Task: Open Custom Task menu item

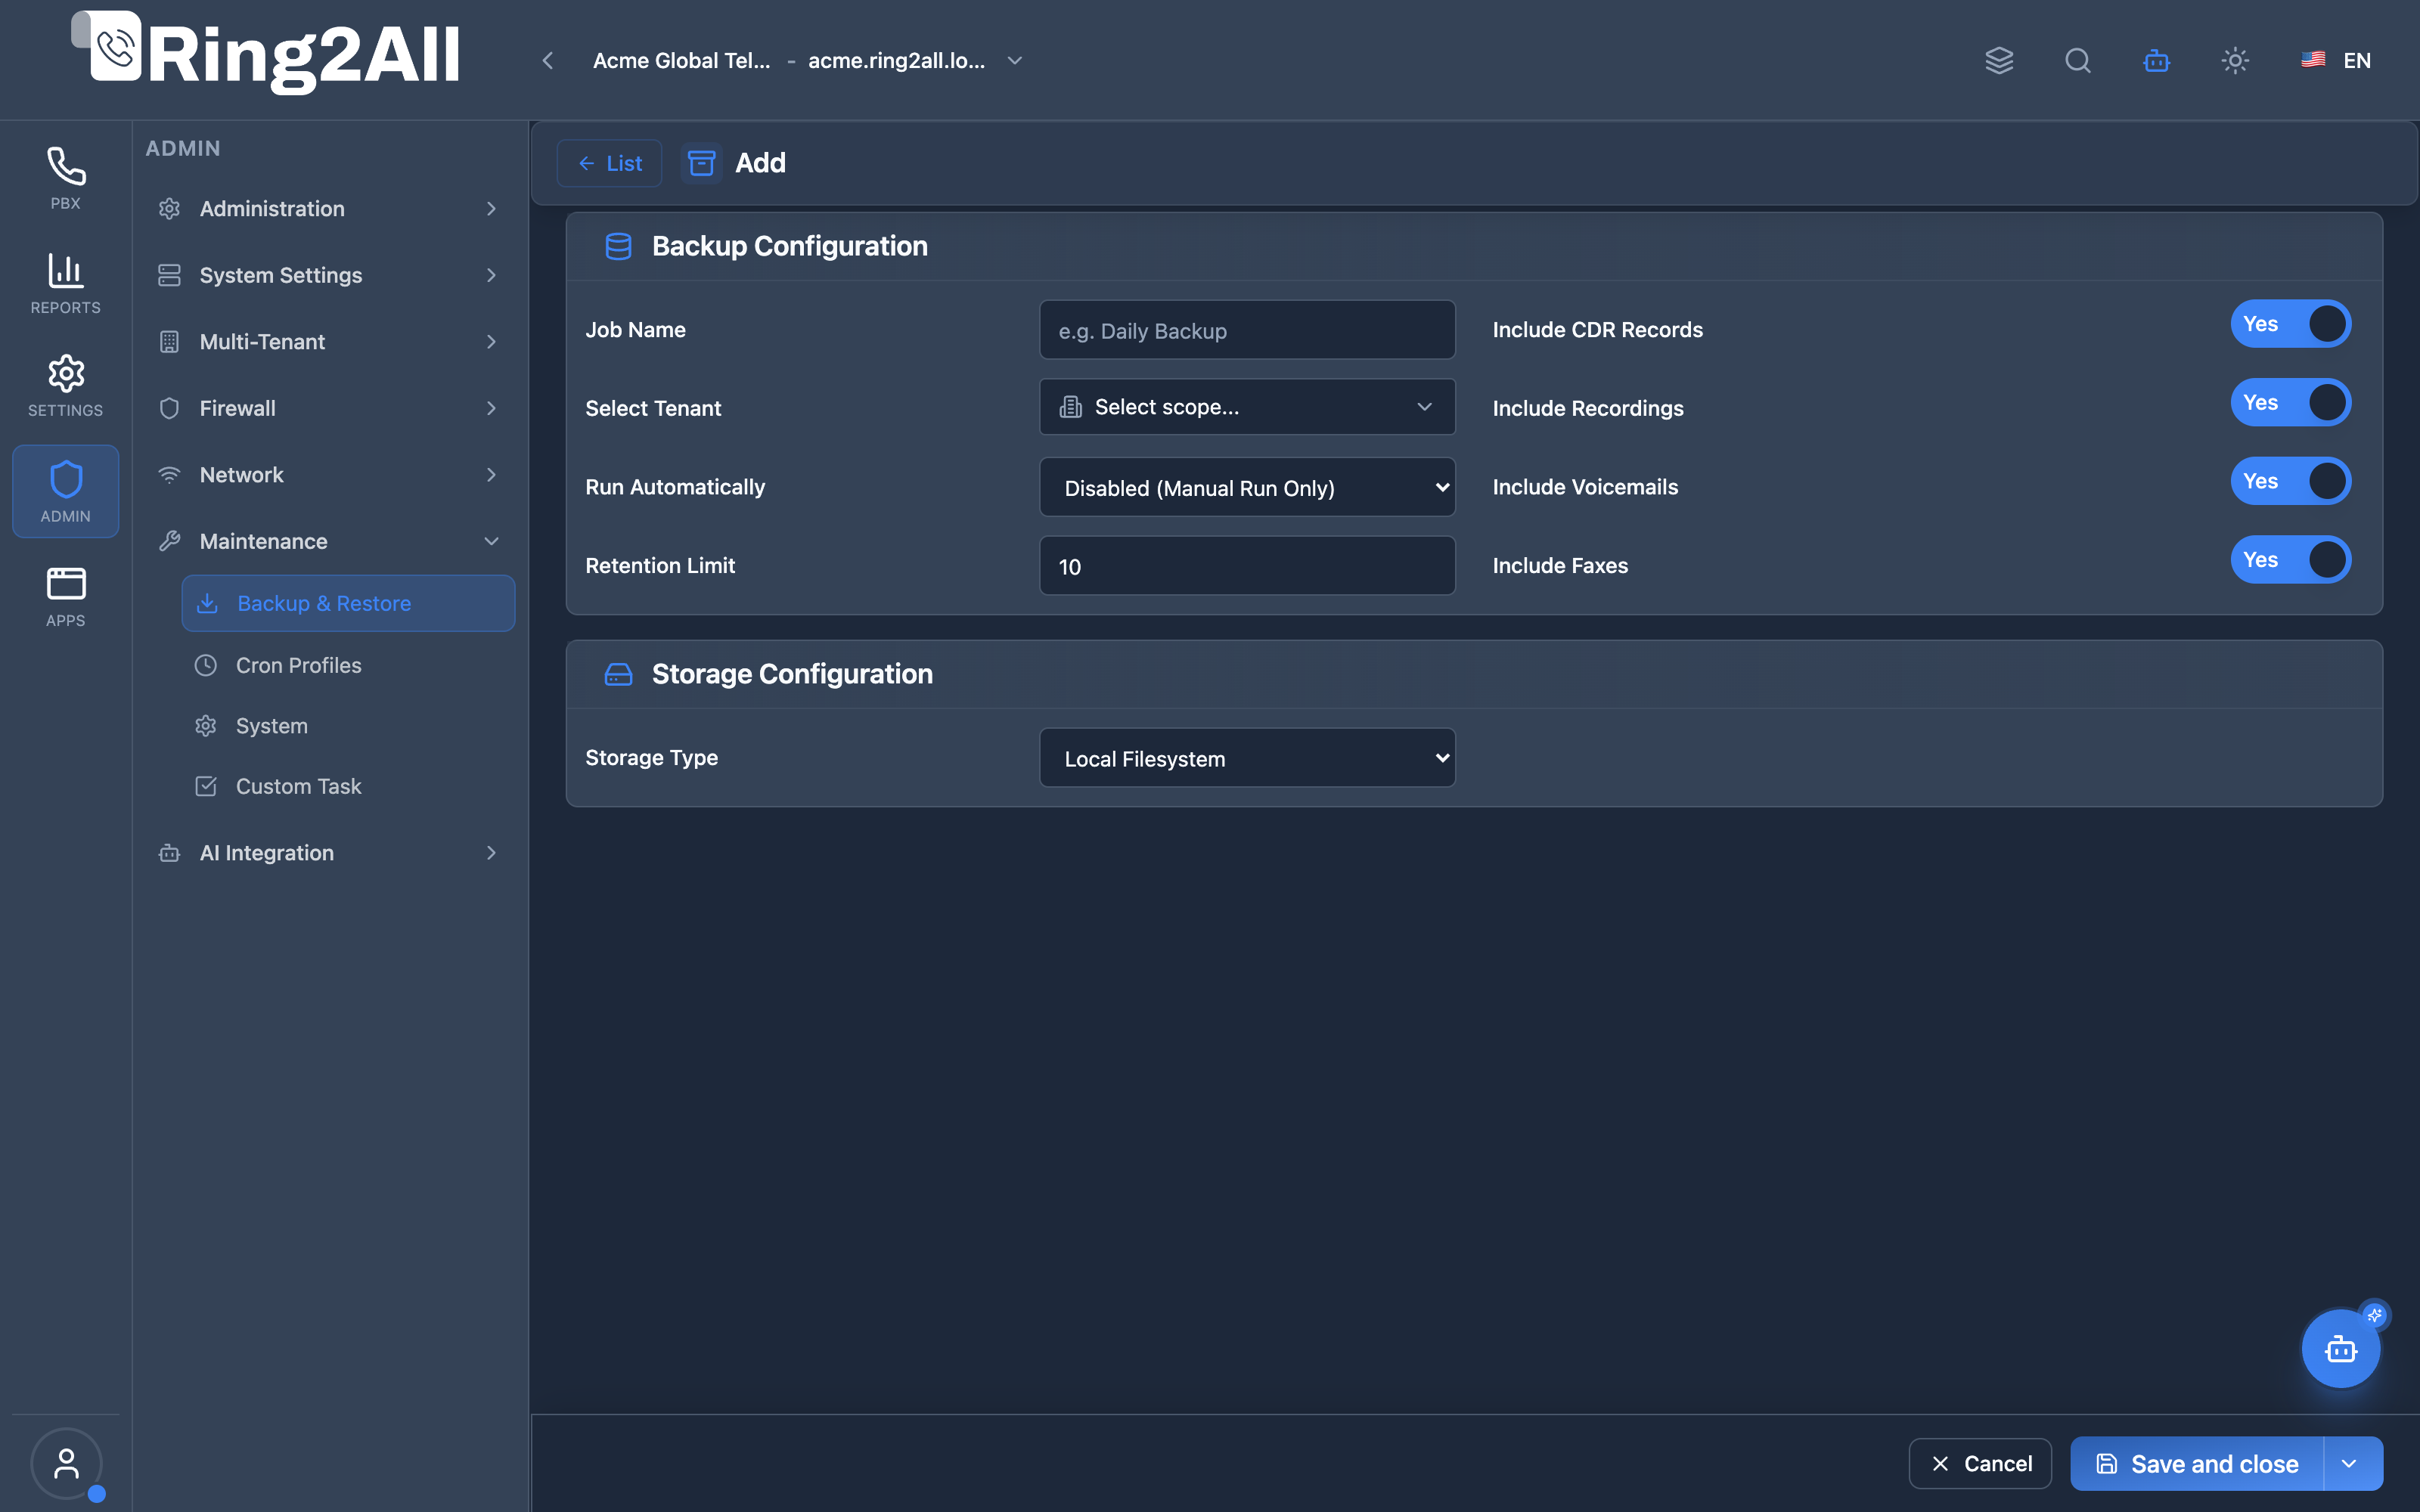Action: point(348,786)
